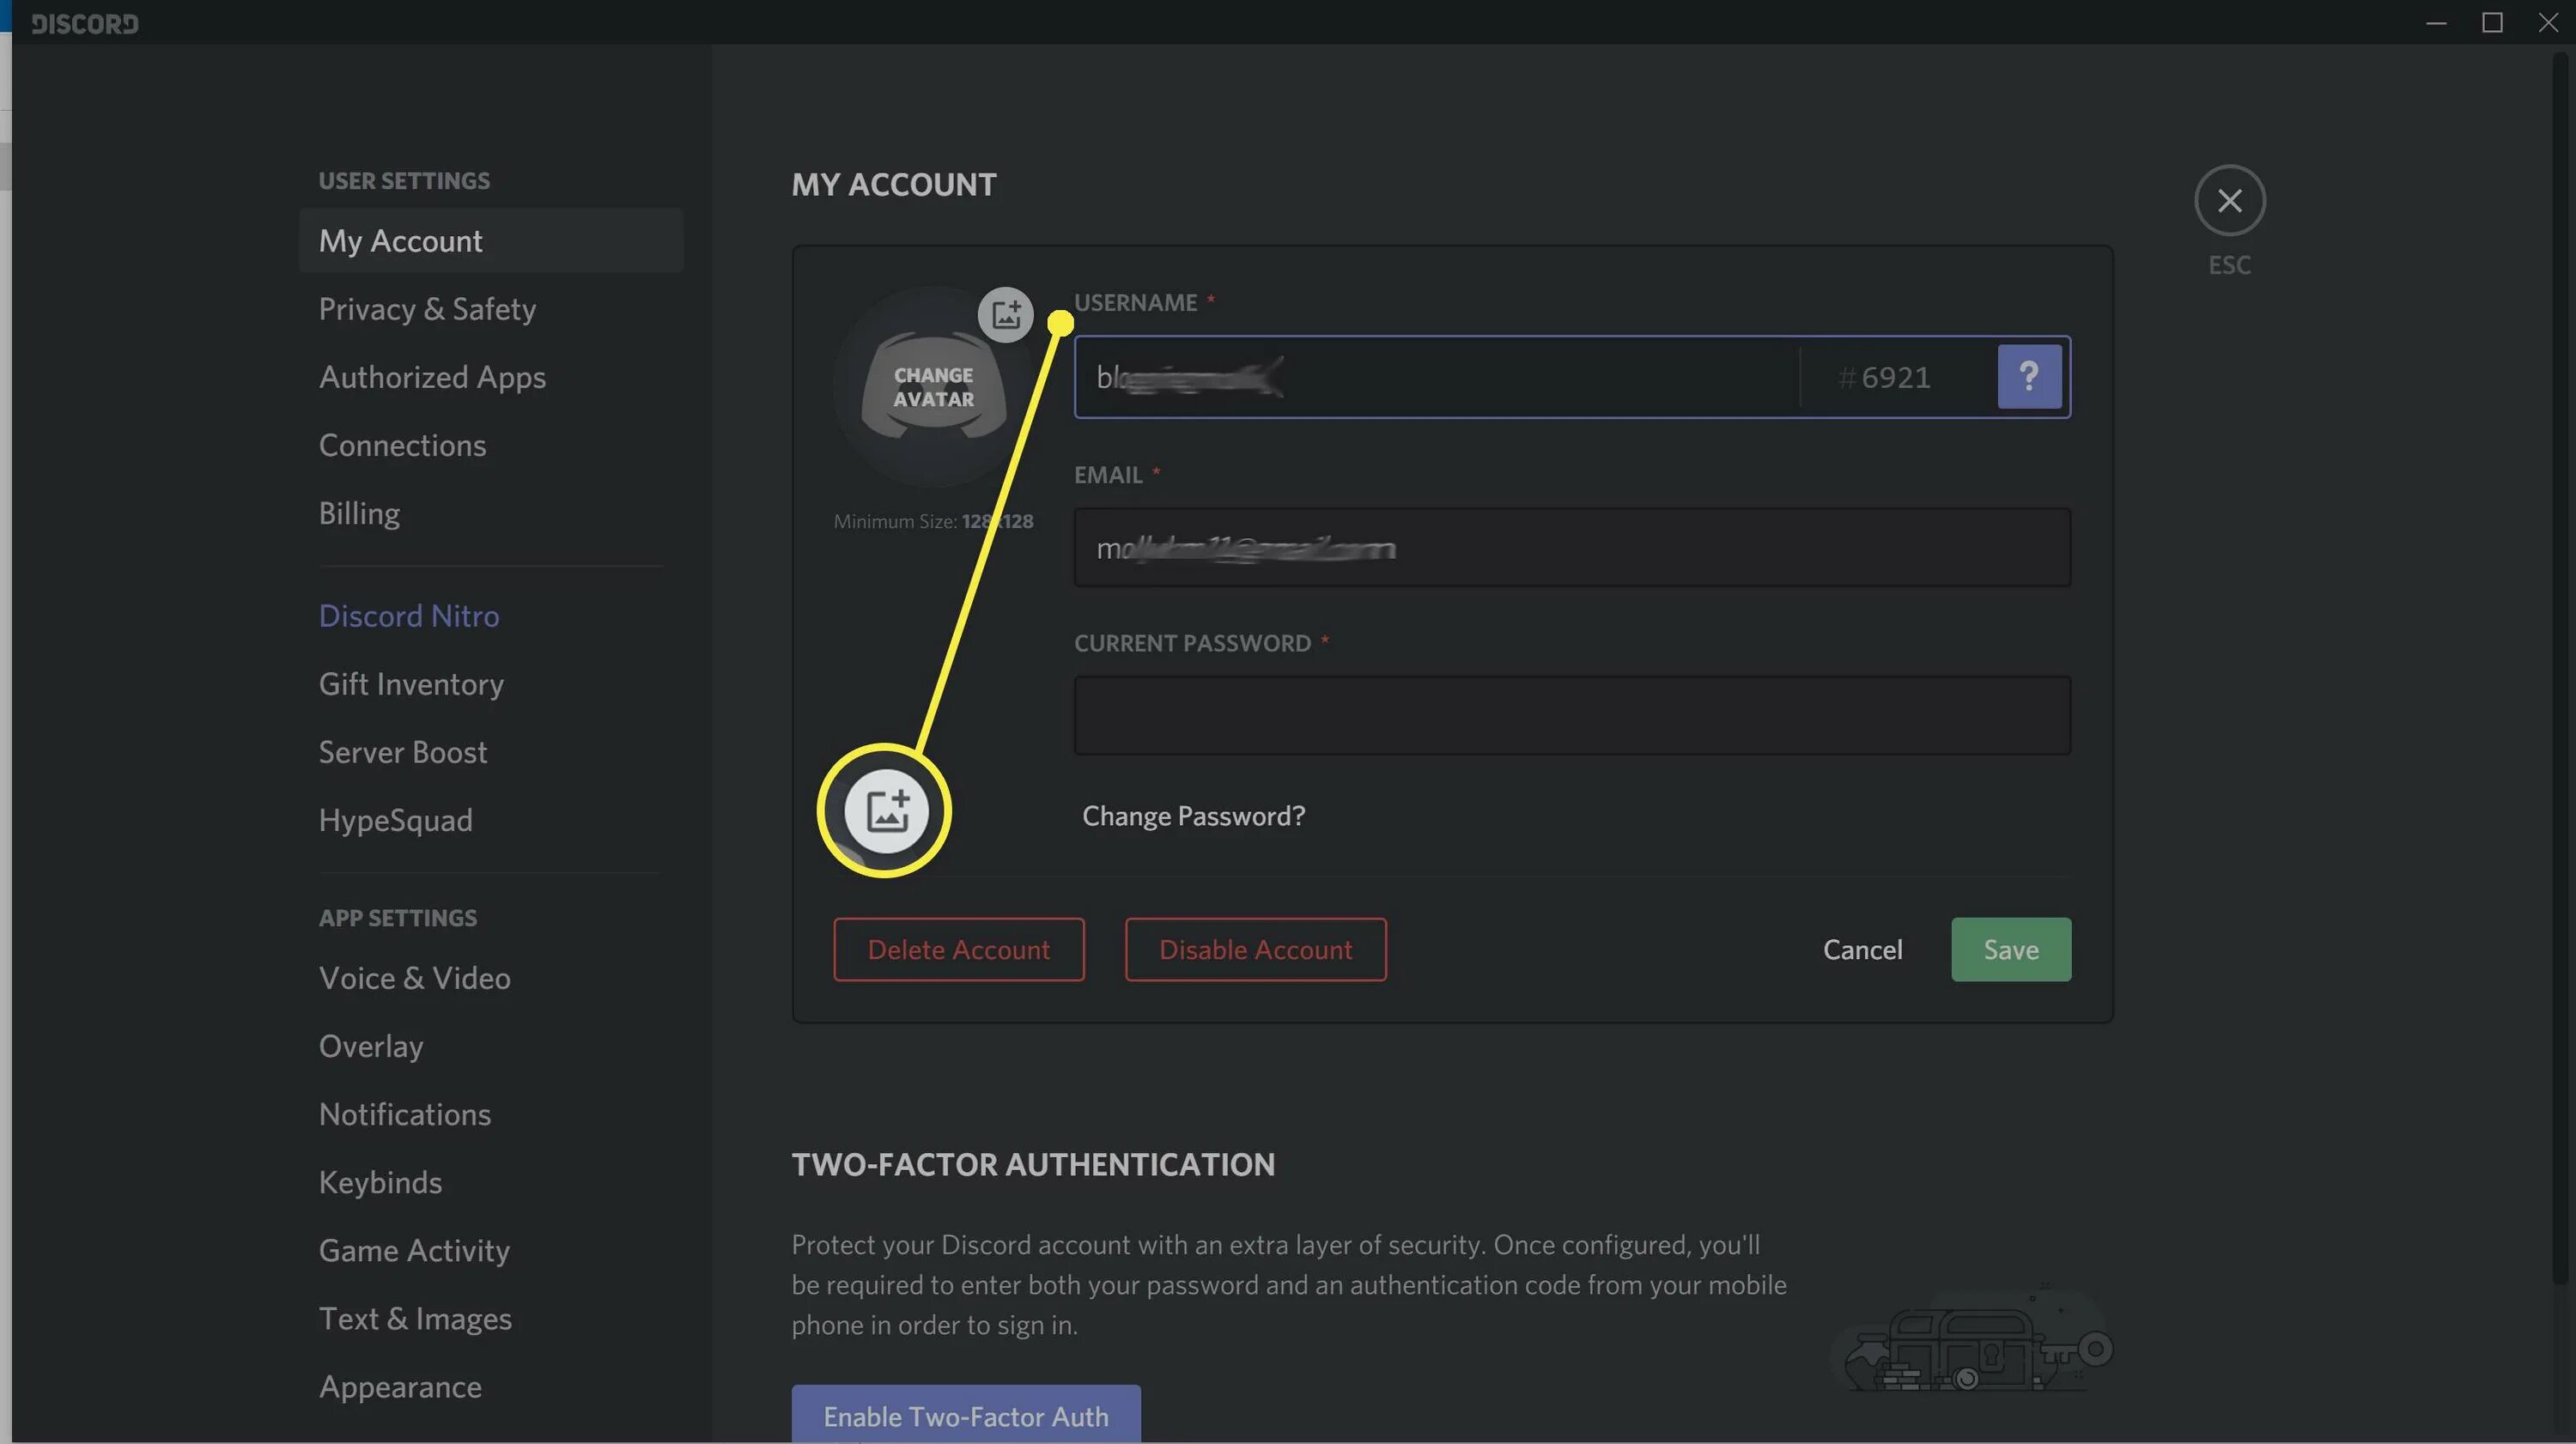Click the CURRENT PASSWORD input field
2576x1444 pixels.
1571,713
